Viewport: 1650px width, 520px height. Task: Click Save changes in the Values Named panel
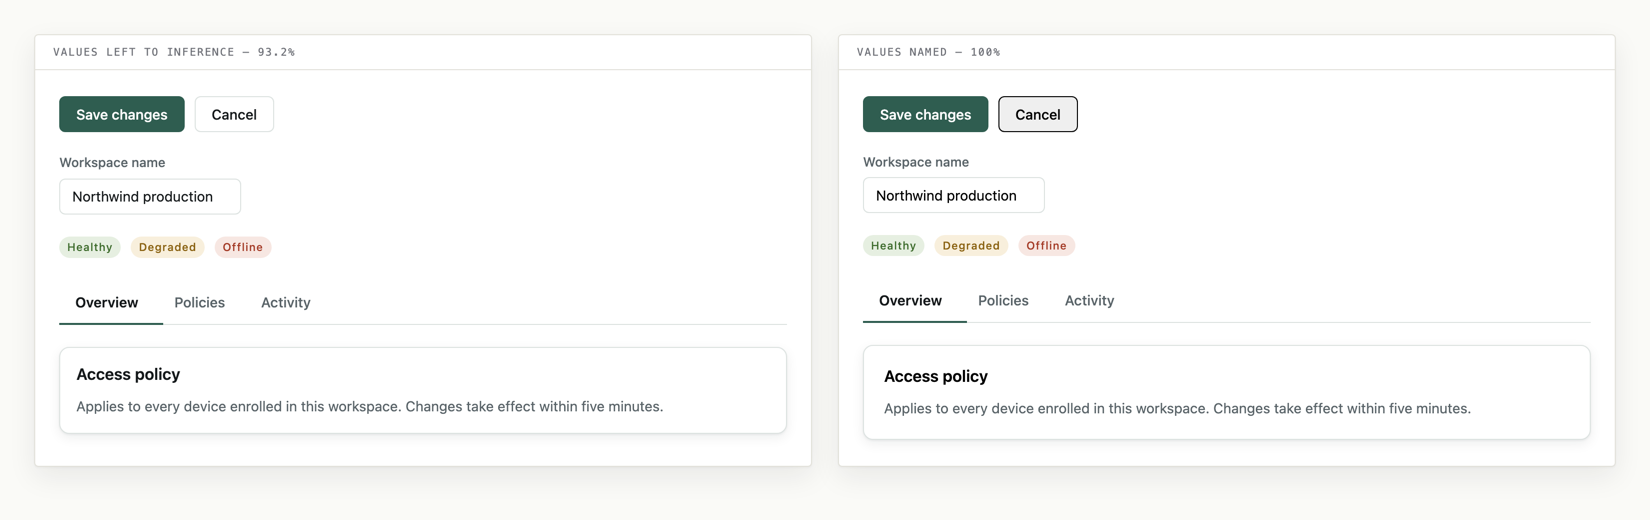click(x=925, y=114)
